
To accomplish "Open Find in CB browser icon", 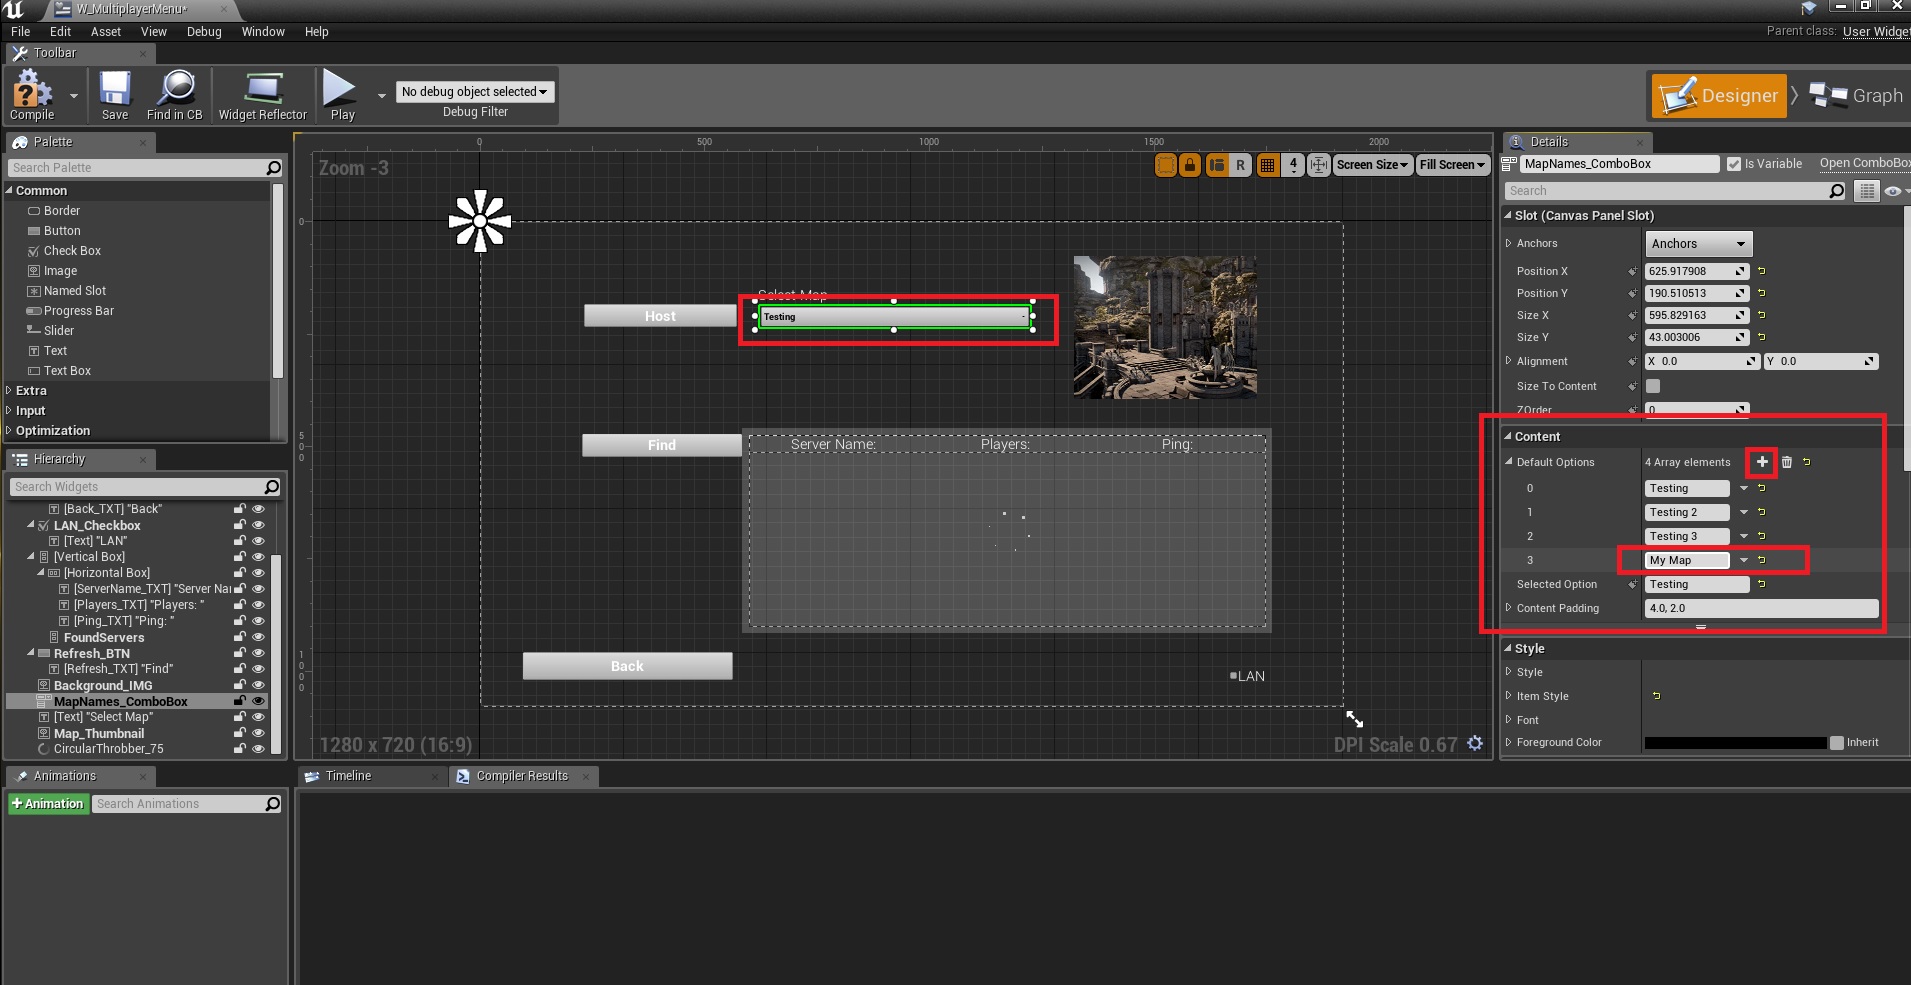I will (175, 94).
